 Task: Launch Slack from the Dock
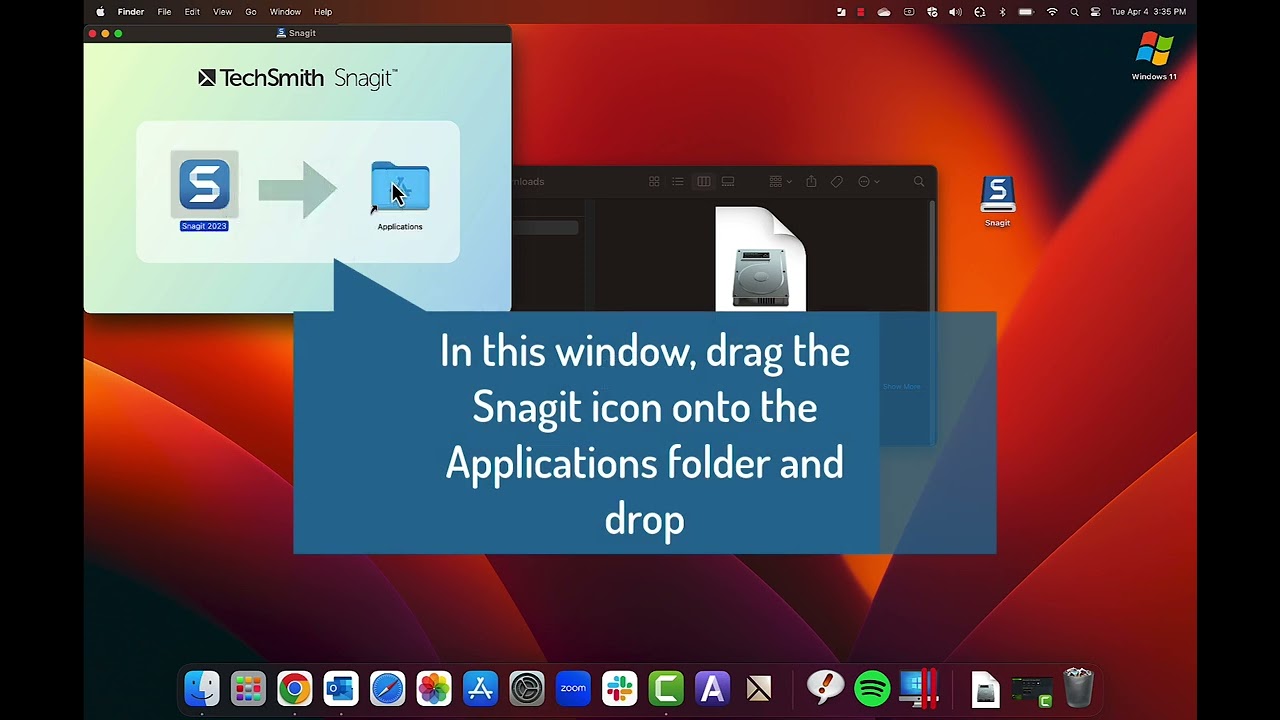[619, 688]
